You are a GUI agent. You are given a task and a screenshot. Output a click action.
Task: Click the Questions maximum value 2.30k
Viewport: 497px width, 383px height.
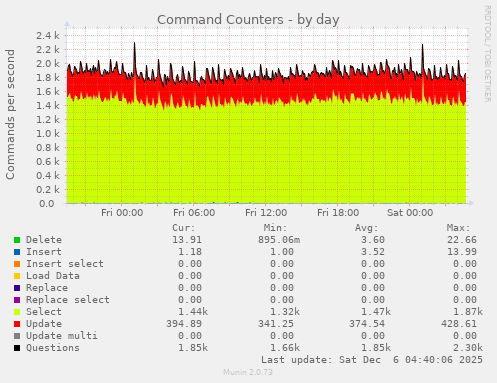coord(468,348)
